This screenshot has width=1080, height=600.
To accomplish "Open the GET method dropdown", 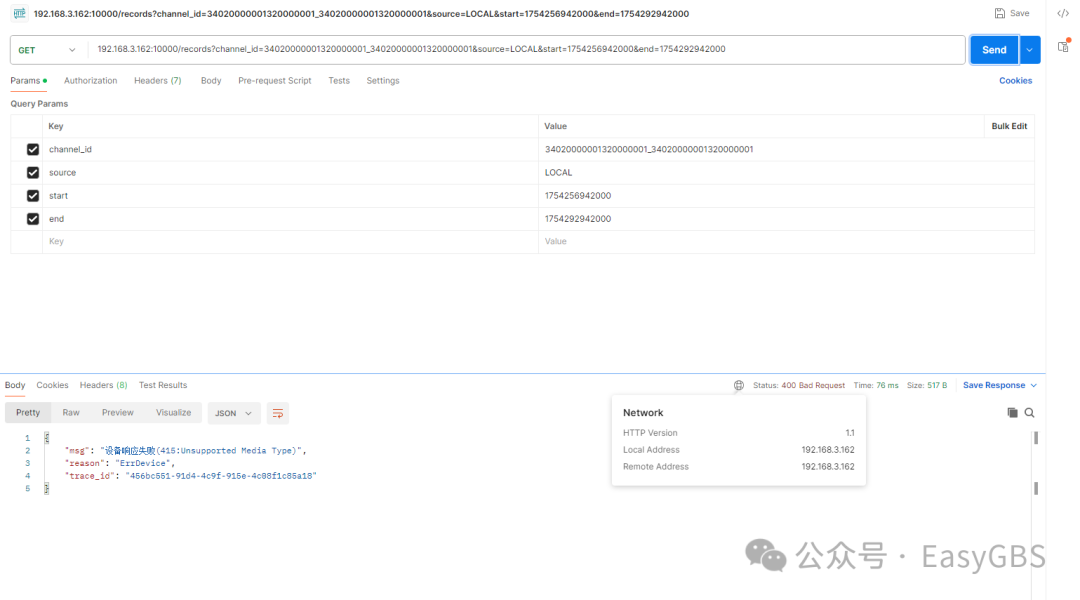I will (x=48, y=50).
